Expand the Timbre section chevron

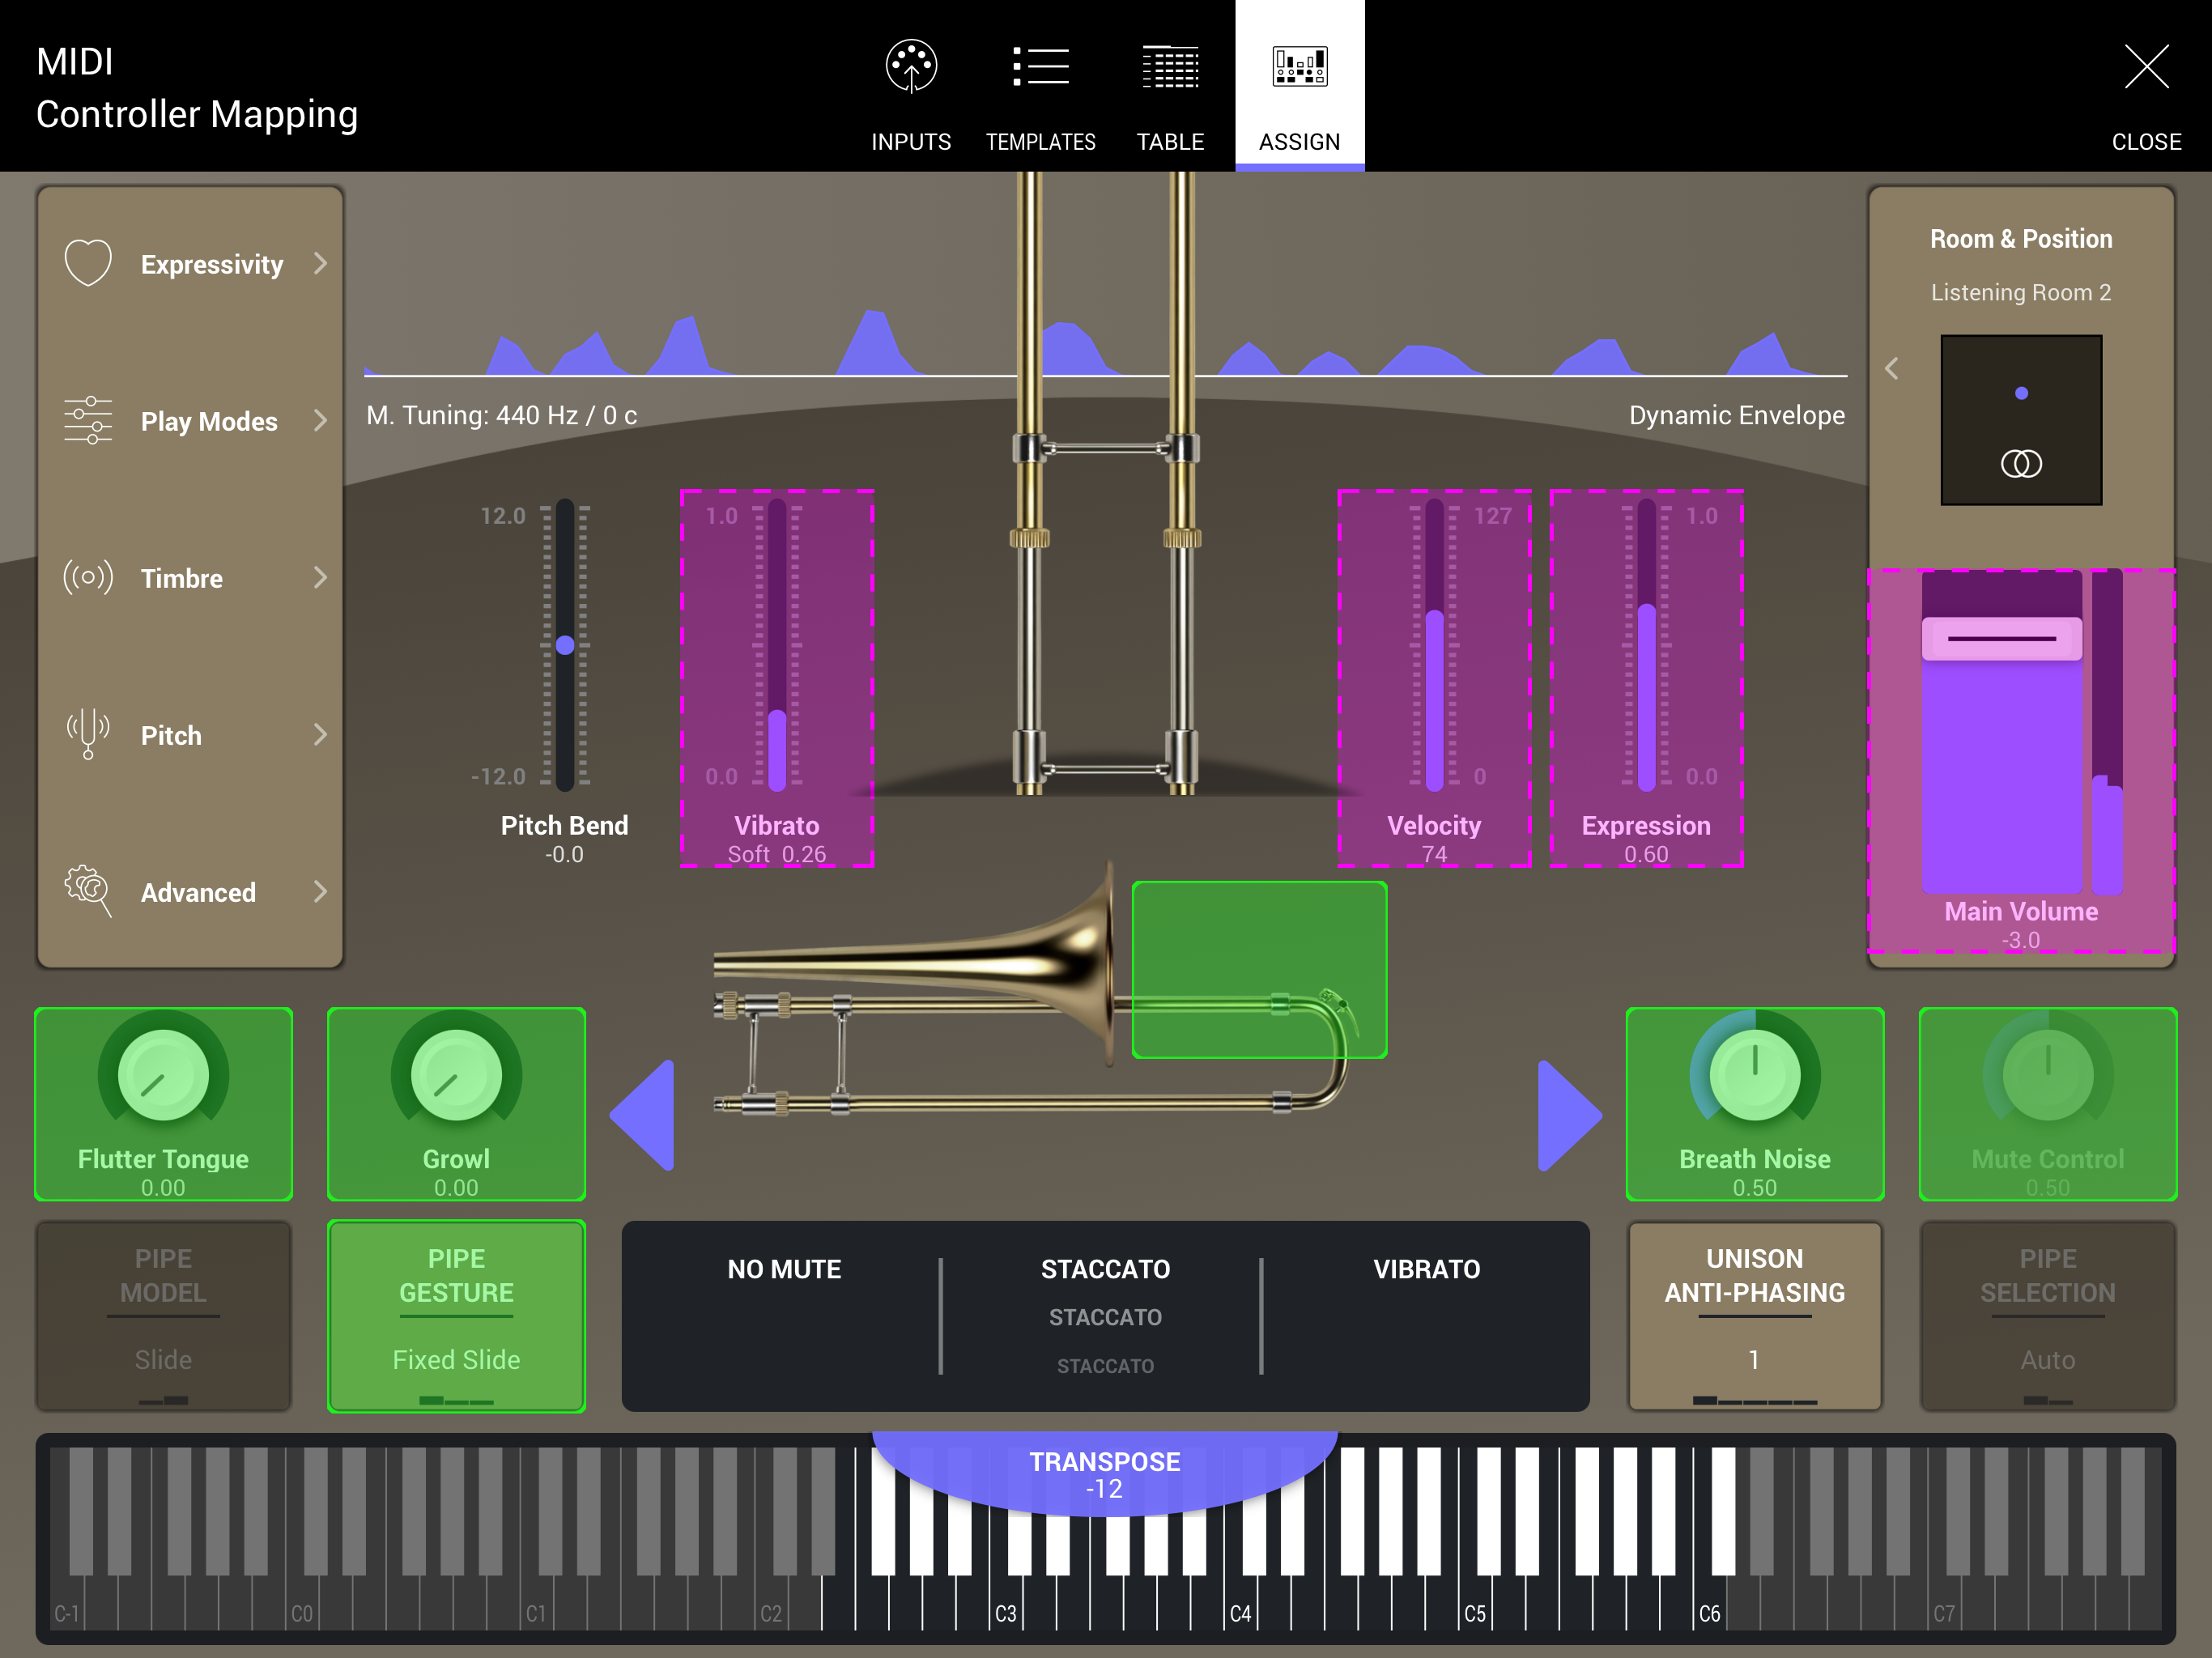[x=320, y=577]
